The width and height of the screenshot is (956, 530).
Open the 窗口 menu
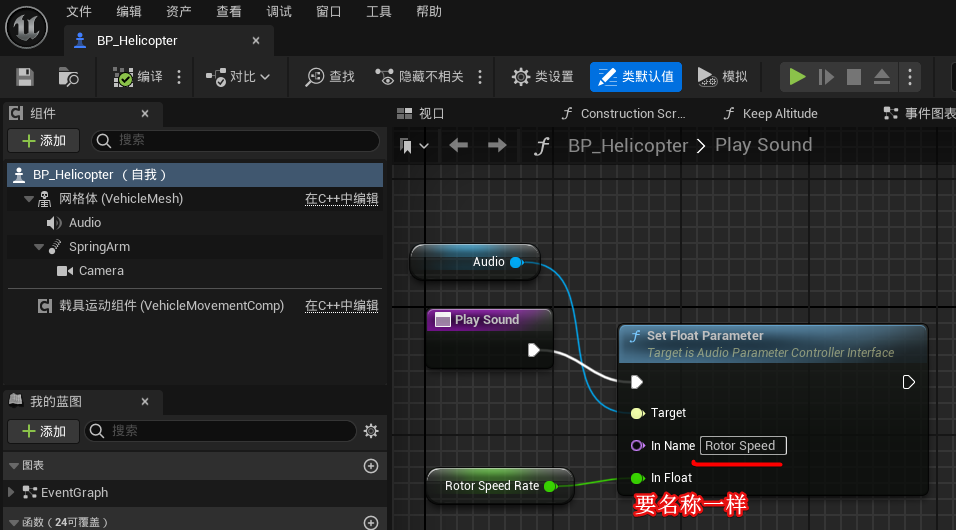click(329, 12)
